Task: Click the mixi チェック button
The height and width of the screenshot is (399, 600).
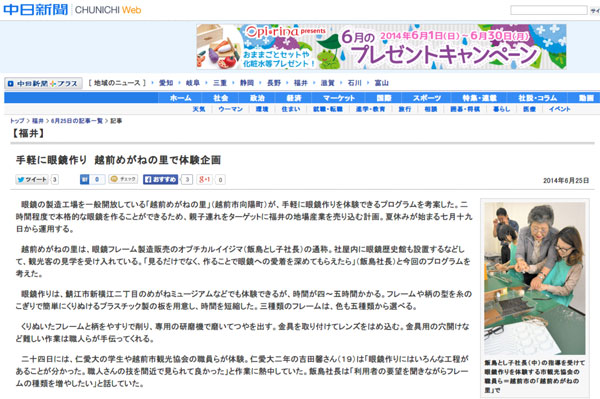Action: 123,179
